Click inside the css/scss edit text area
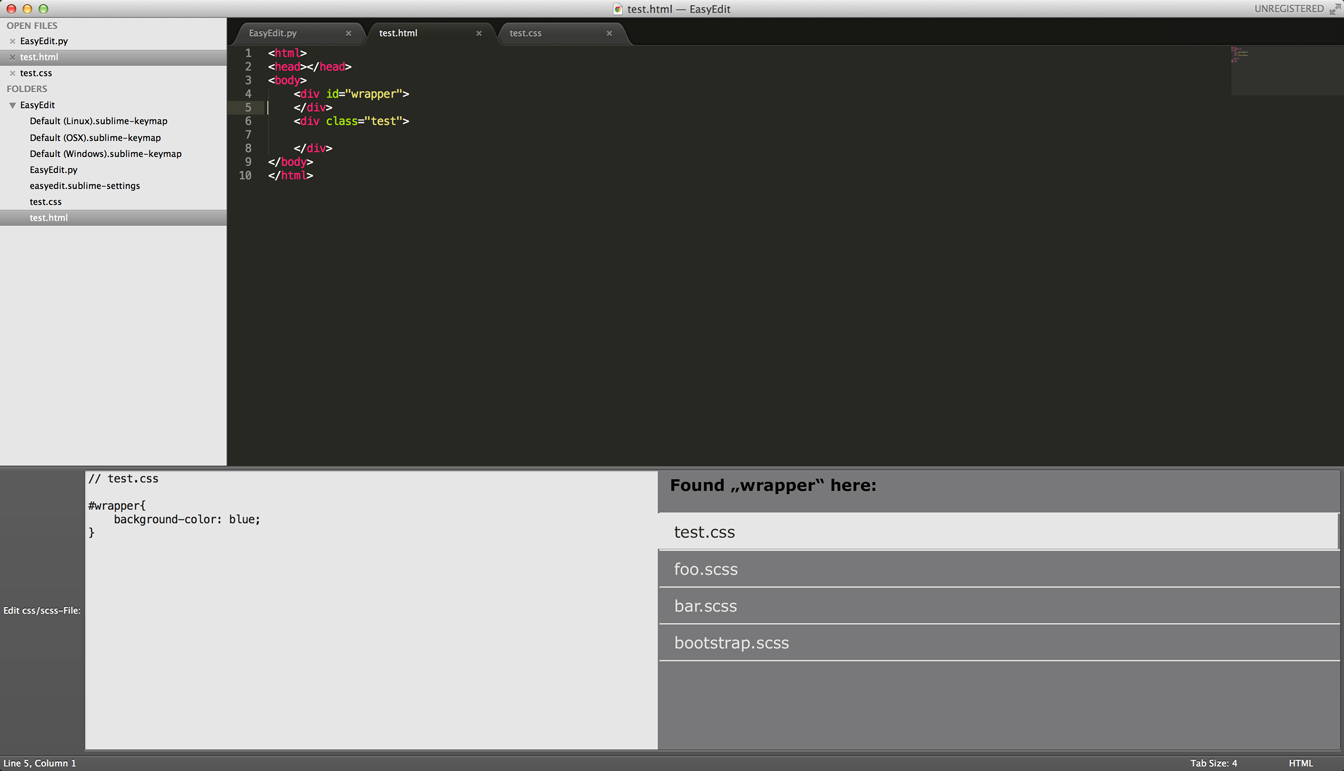The image size is (1344, 771). pyautogui.click(x=371, y=610)
